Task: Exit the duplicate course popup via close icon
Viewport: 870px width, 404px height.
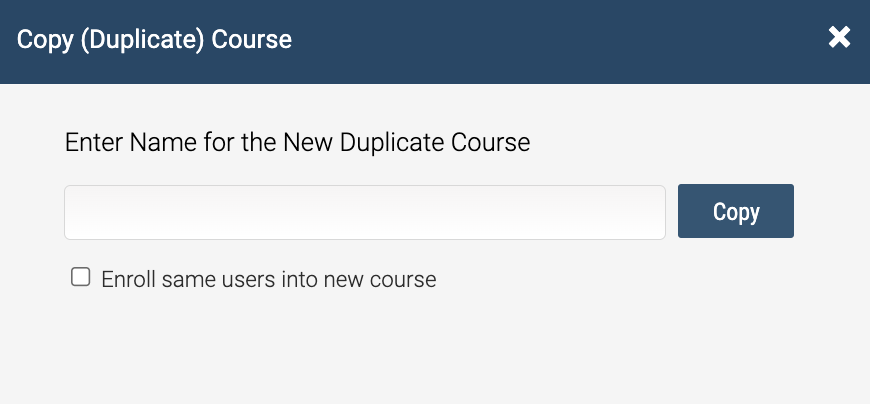Action: [839, 38]
